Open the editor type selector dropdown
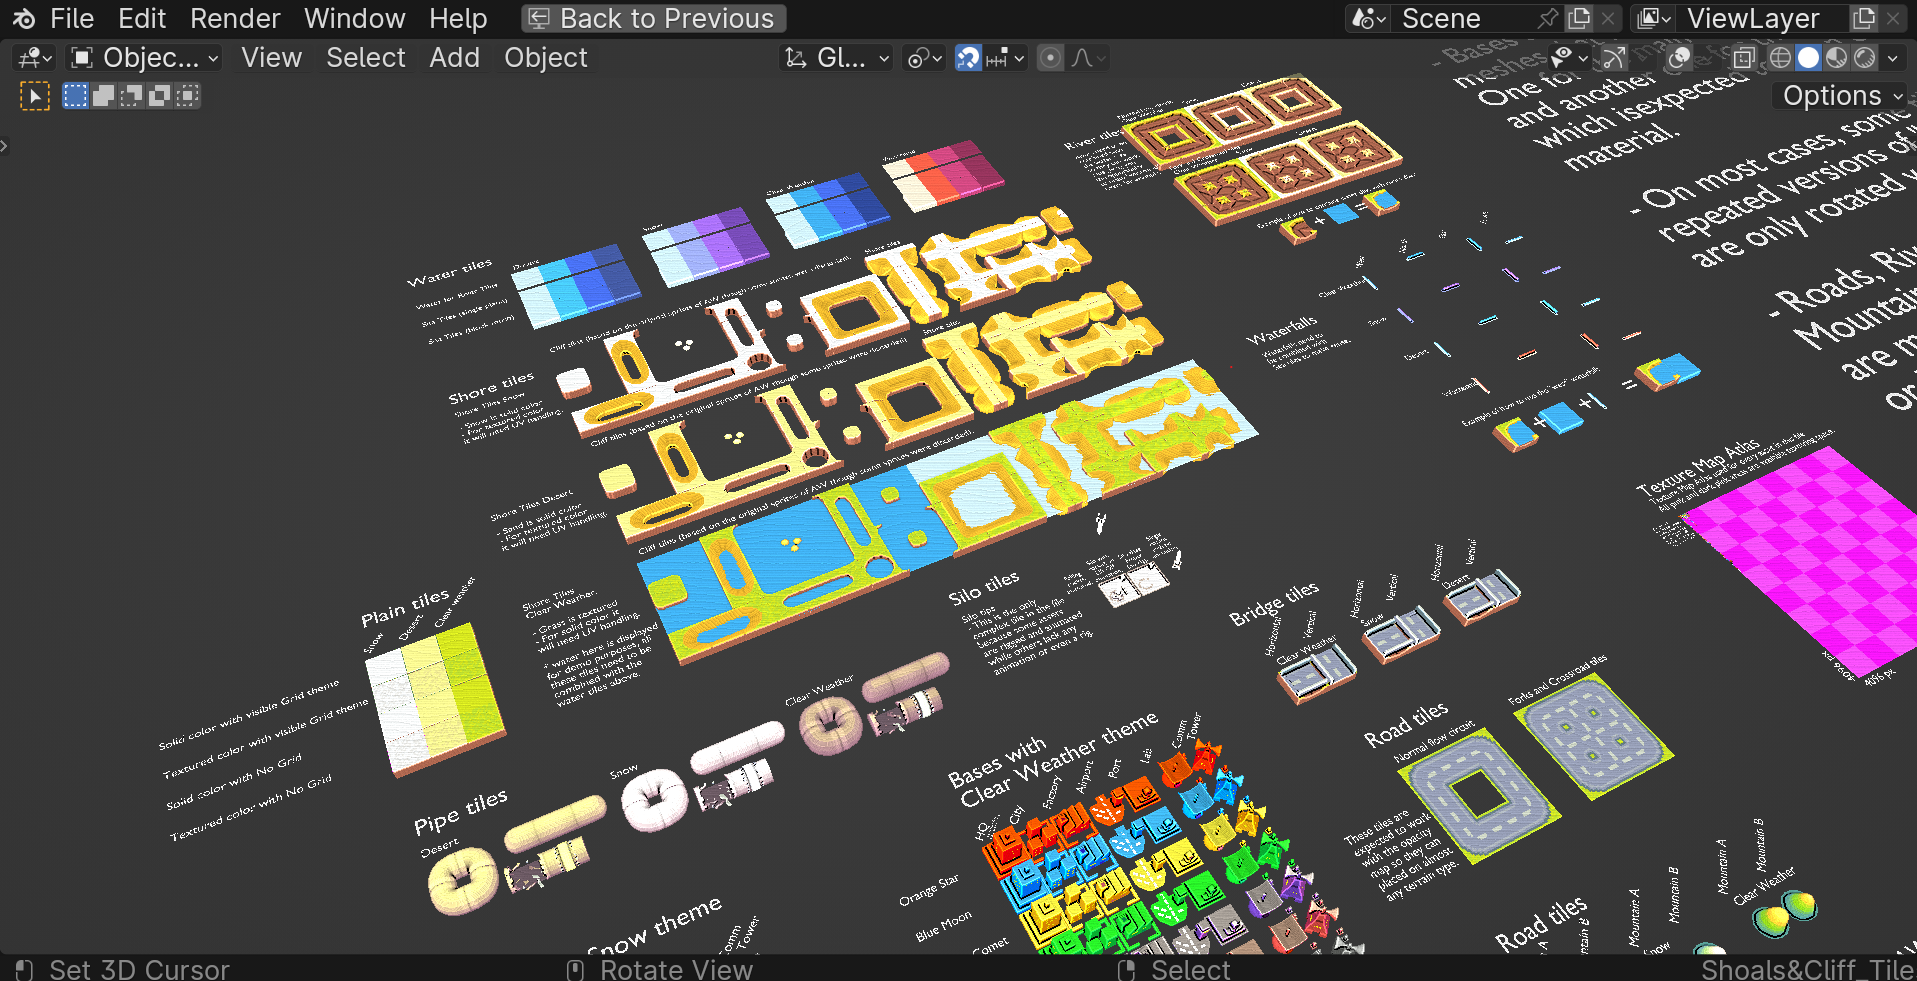Image resolution: width=1917 pixels, height=981 pixels. 35,58
